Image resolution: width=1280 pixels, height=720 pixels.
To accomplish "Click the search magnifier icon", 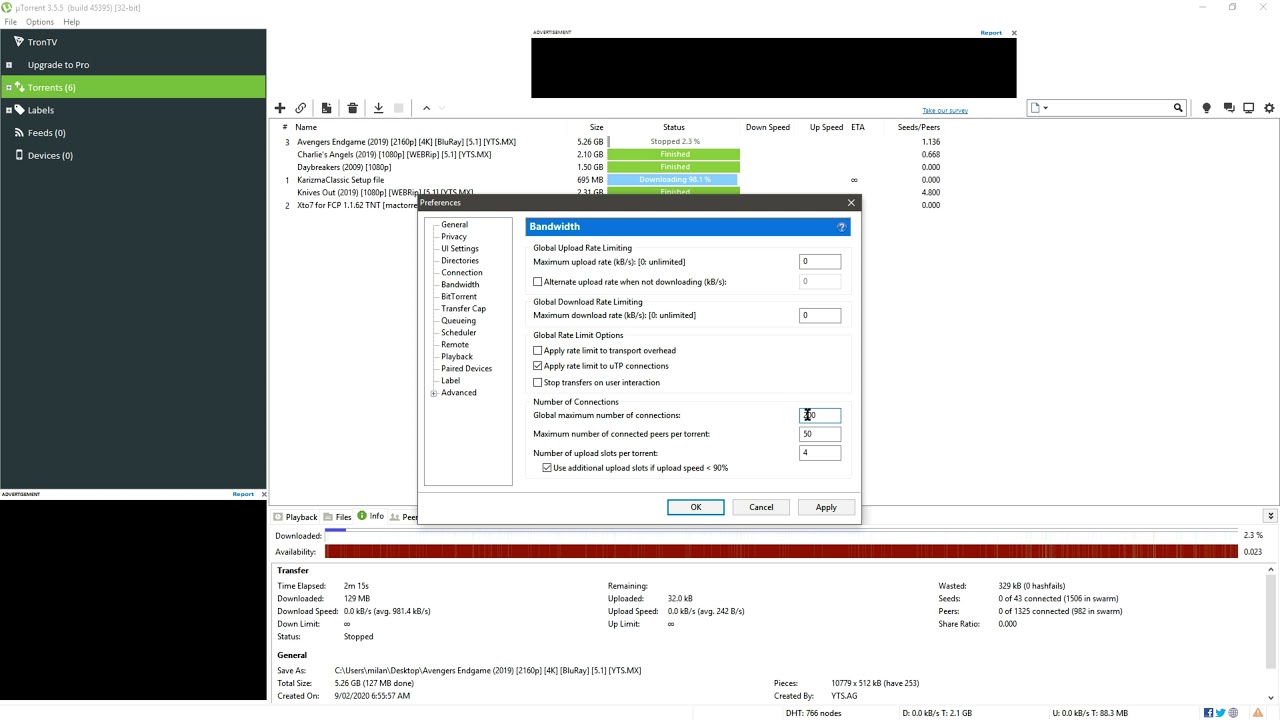I will click(1178, 108).
